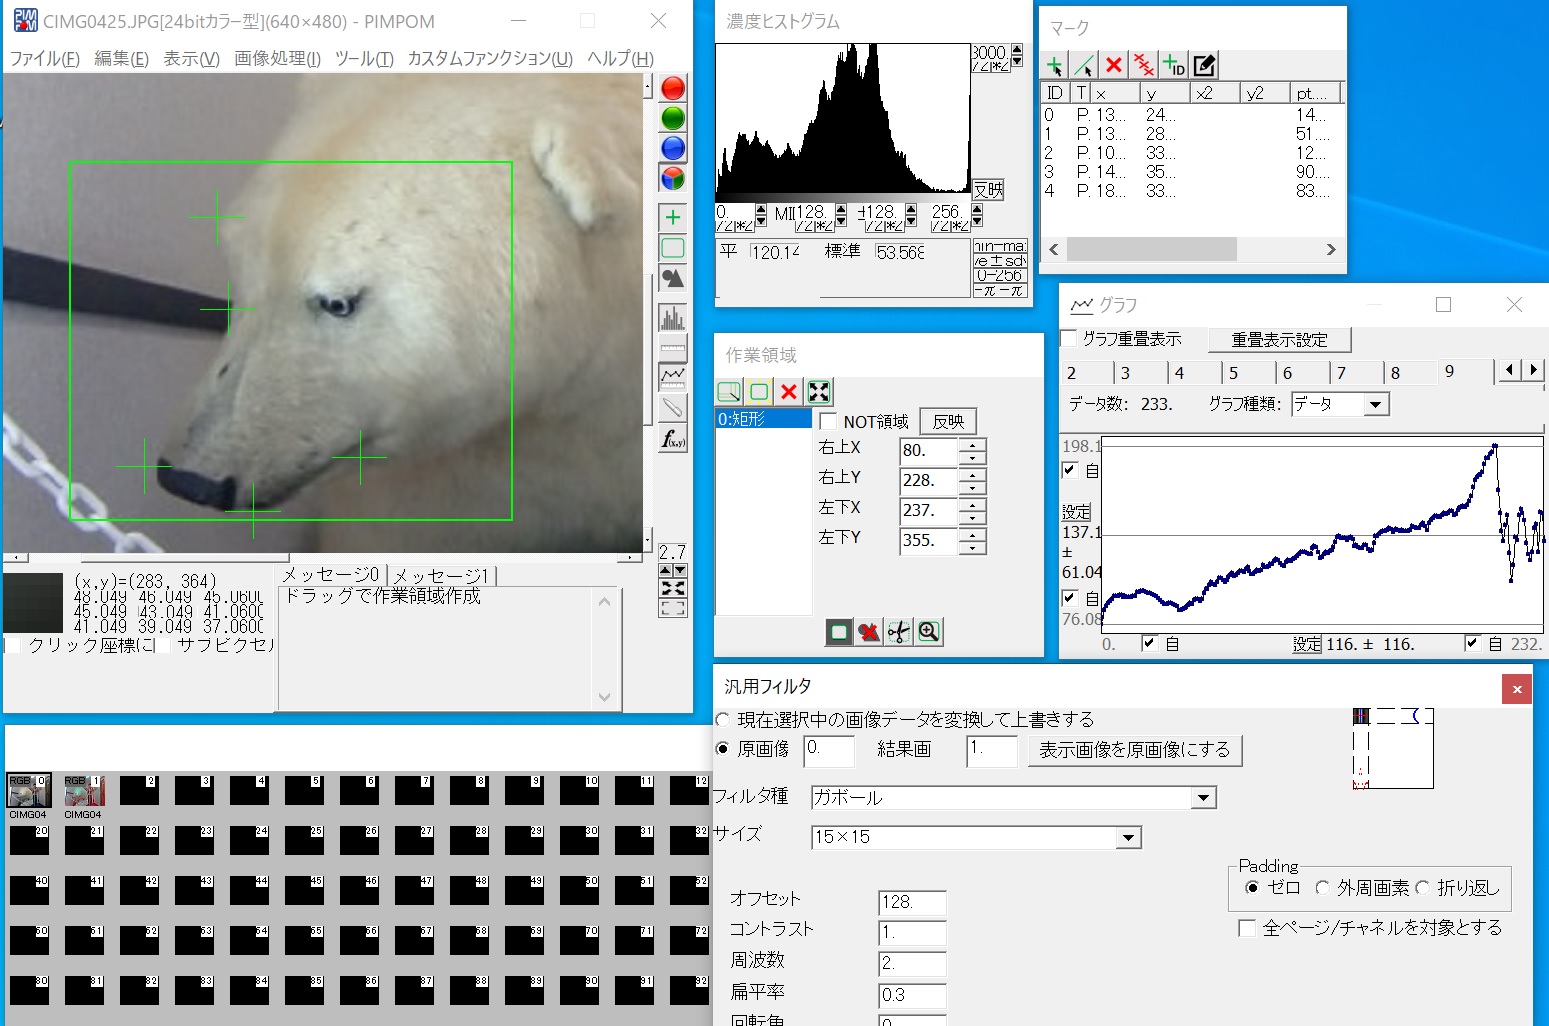
Task: Select the f(x,y) function tool
Action: tap(672, 437)
